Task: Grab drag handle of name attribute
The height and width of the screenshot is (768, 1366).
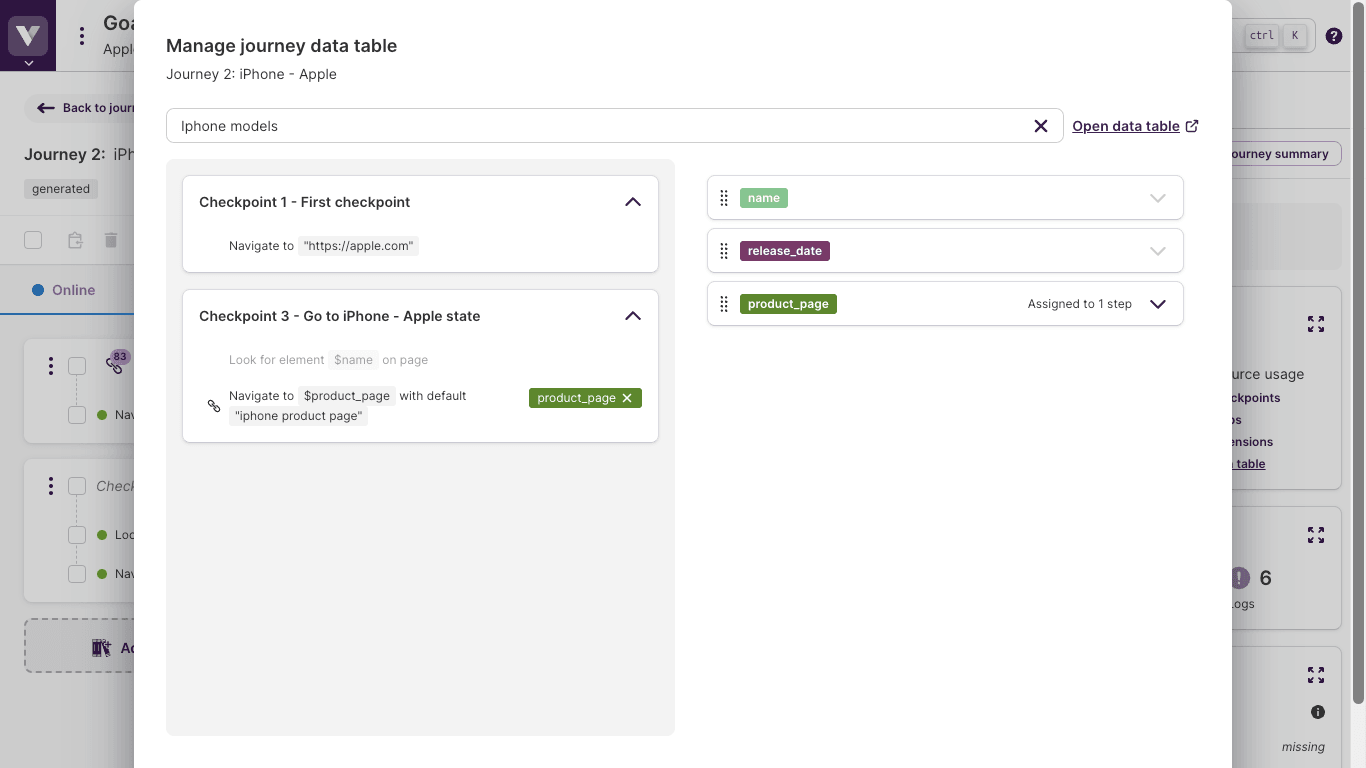Action: click(x=724, y=198)
